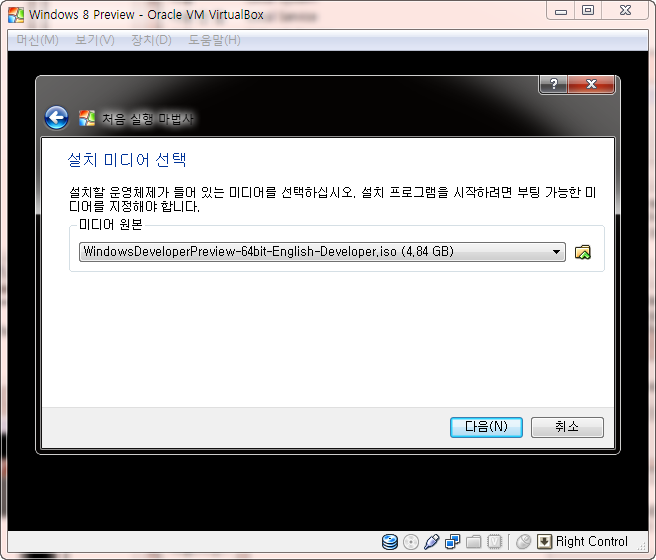
Task: Click the wizard icon beside 처음 실행 마법사
Action: [87, 118]
